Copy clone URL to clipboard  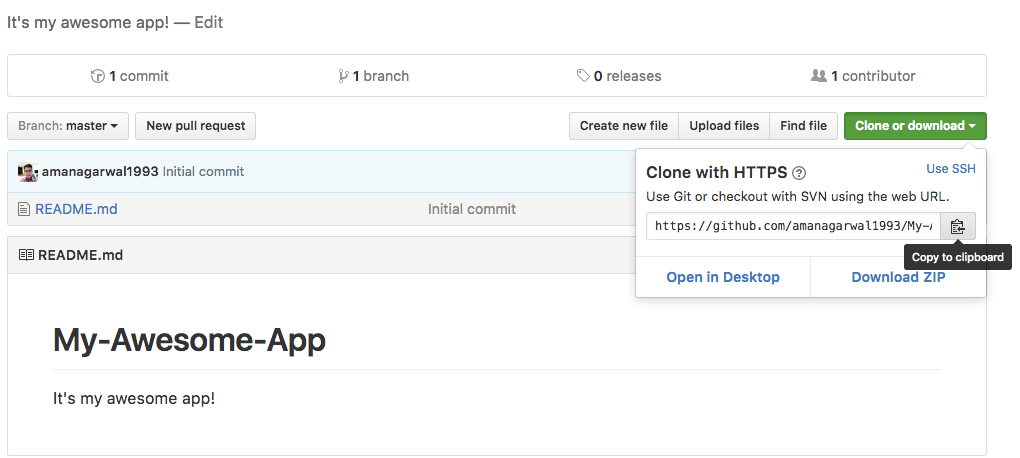tap(957, 226)
